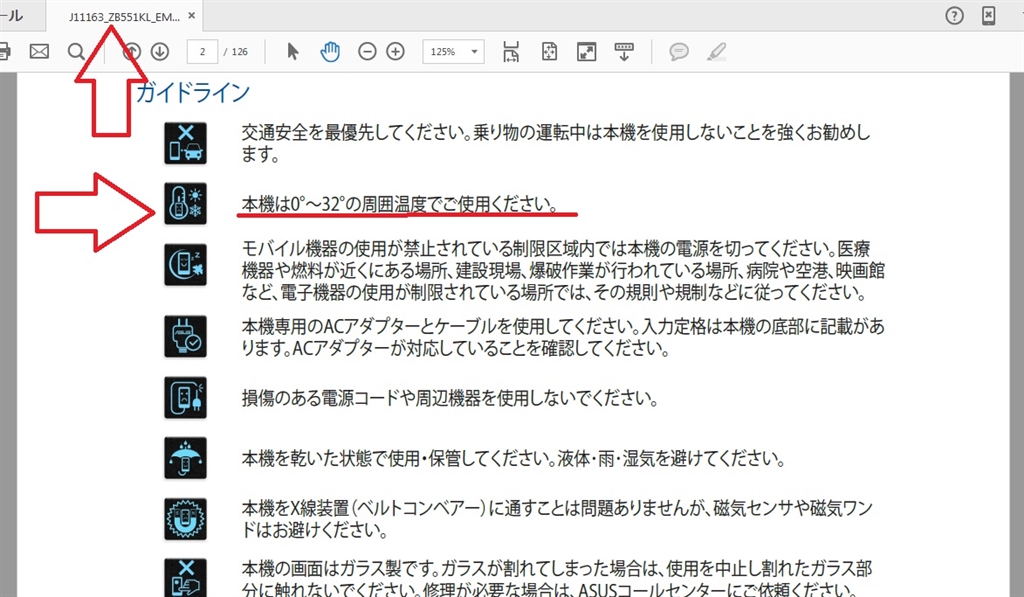Switch to J11163_ZB551KL_EM tab
This screenshot has height=597, width=1024.
(124, 17)
